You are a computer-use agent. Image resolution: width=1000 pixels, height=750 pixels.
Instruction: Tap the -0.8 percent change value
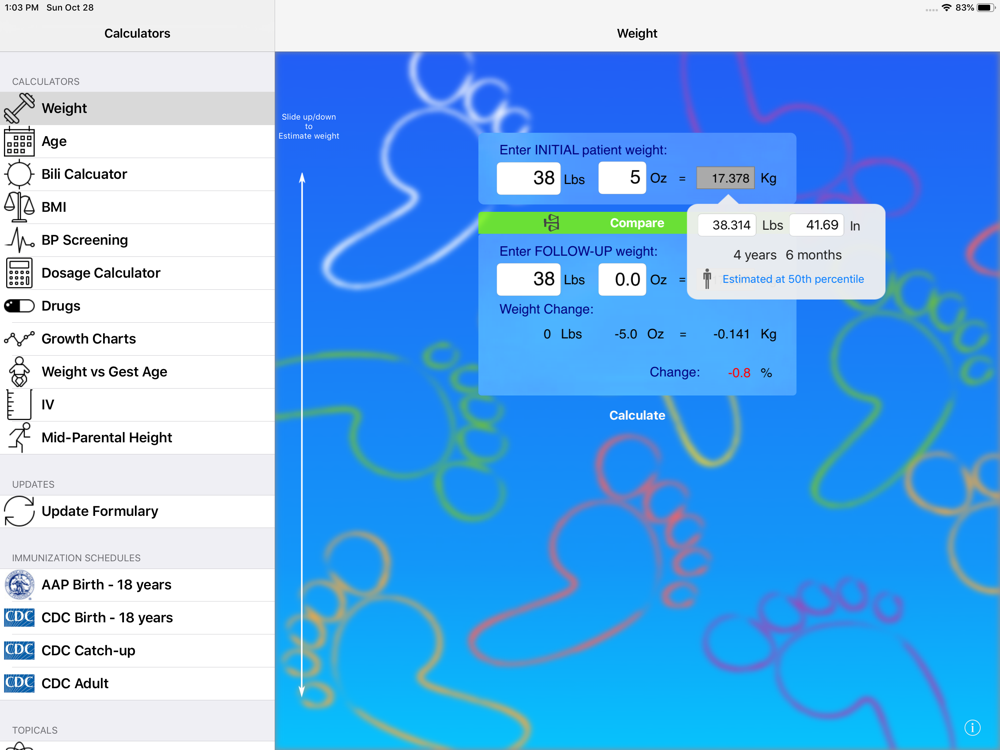739,372
